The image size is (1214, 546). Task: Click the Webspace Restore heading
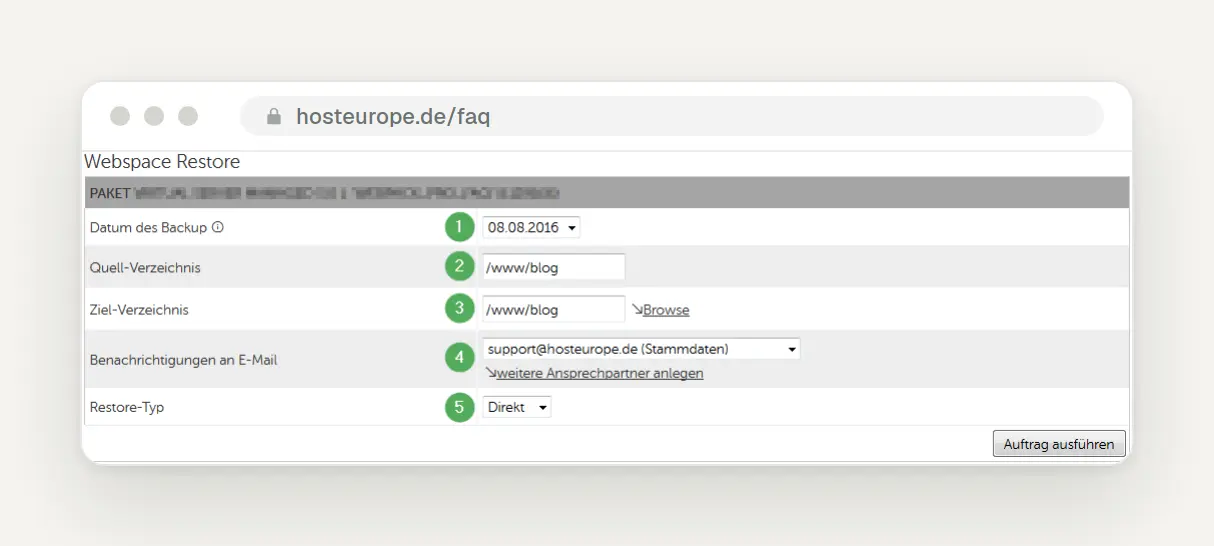point(162,161)
